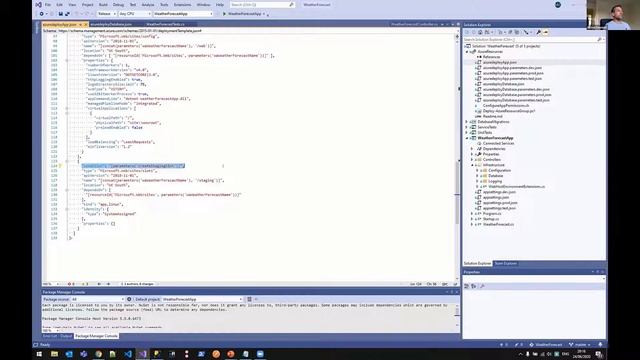
Task: Open blue Visual Studio Code taskbar icon
Action: 128,354
